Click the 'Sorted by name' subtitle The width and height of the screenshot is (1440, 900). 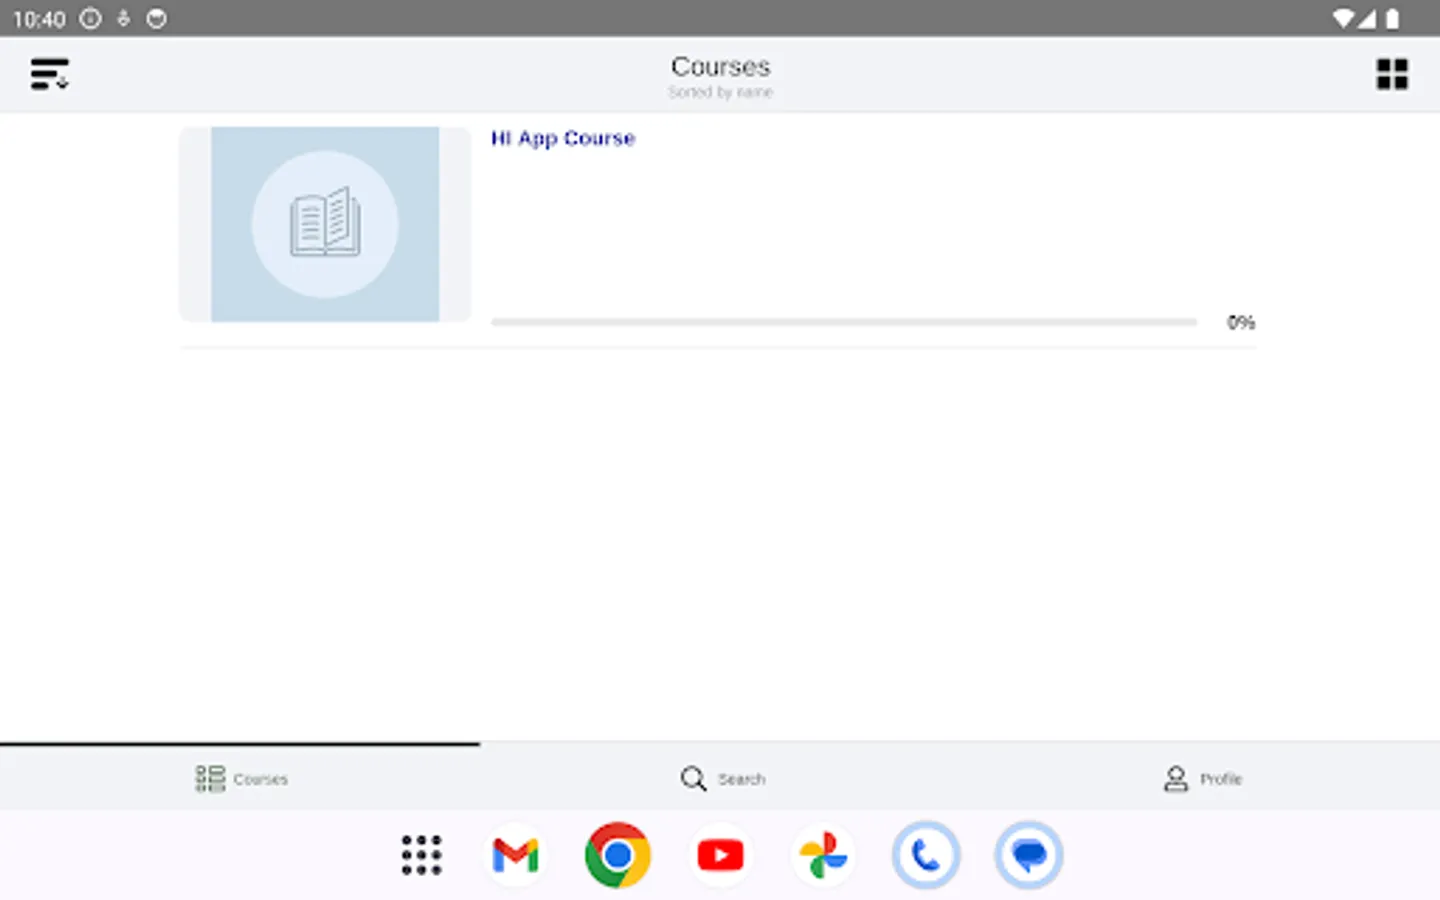[720, 92]
